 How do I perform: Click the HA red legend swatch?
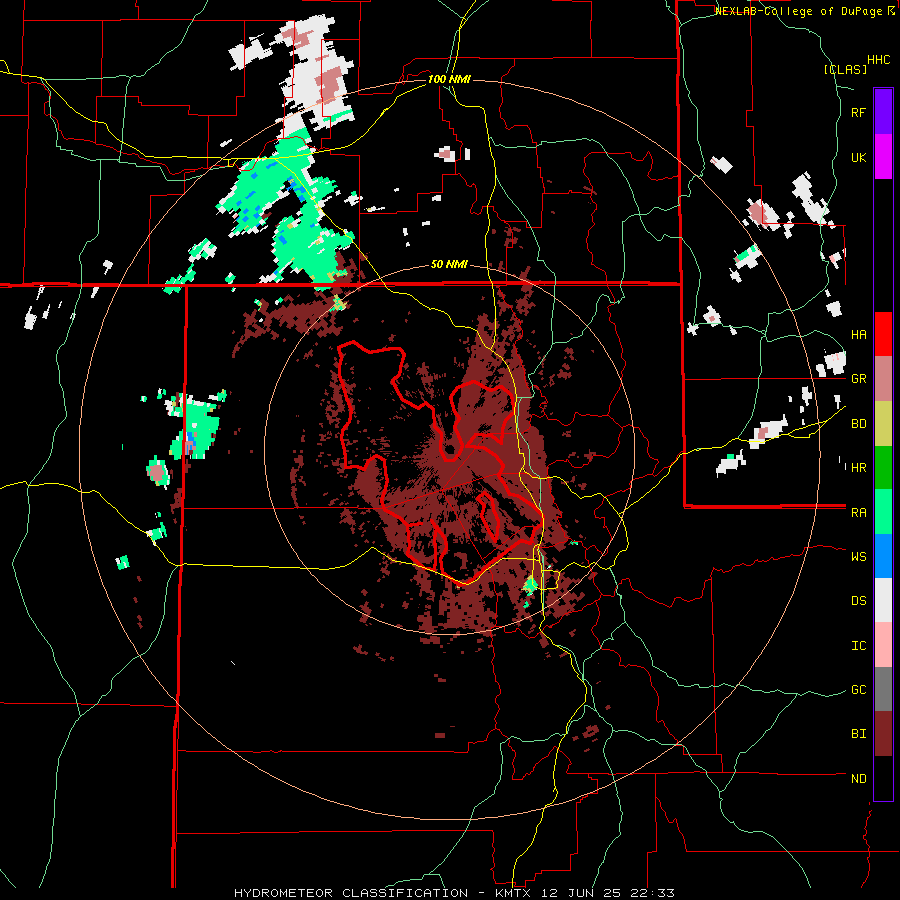click(x=883, y=334)
